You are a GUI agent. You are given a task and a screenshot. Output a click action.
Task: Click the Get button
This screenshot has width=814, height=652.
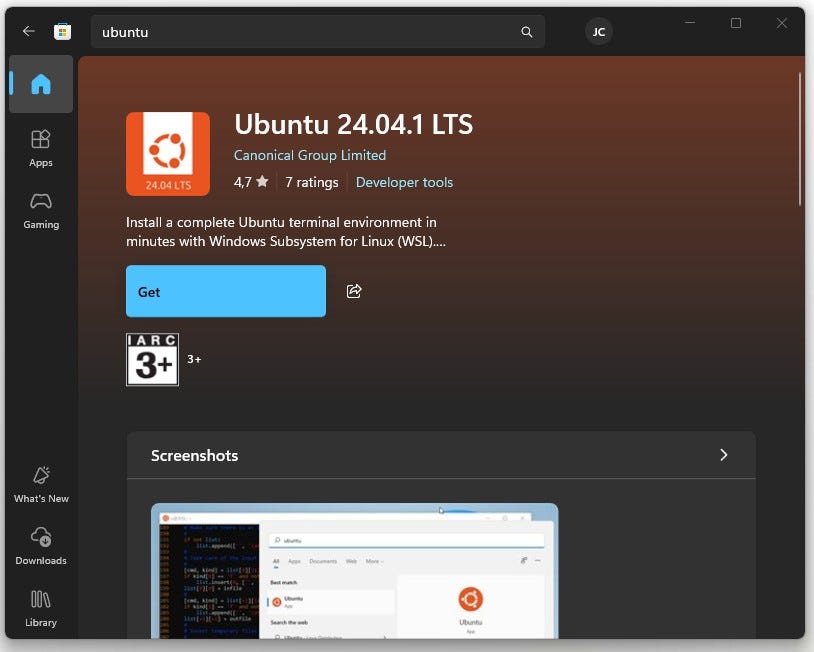(x=226, y=291)
